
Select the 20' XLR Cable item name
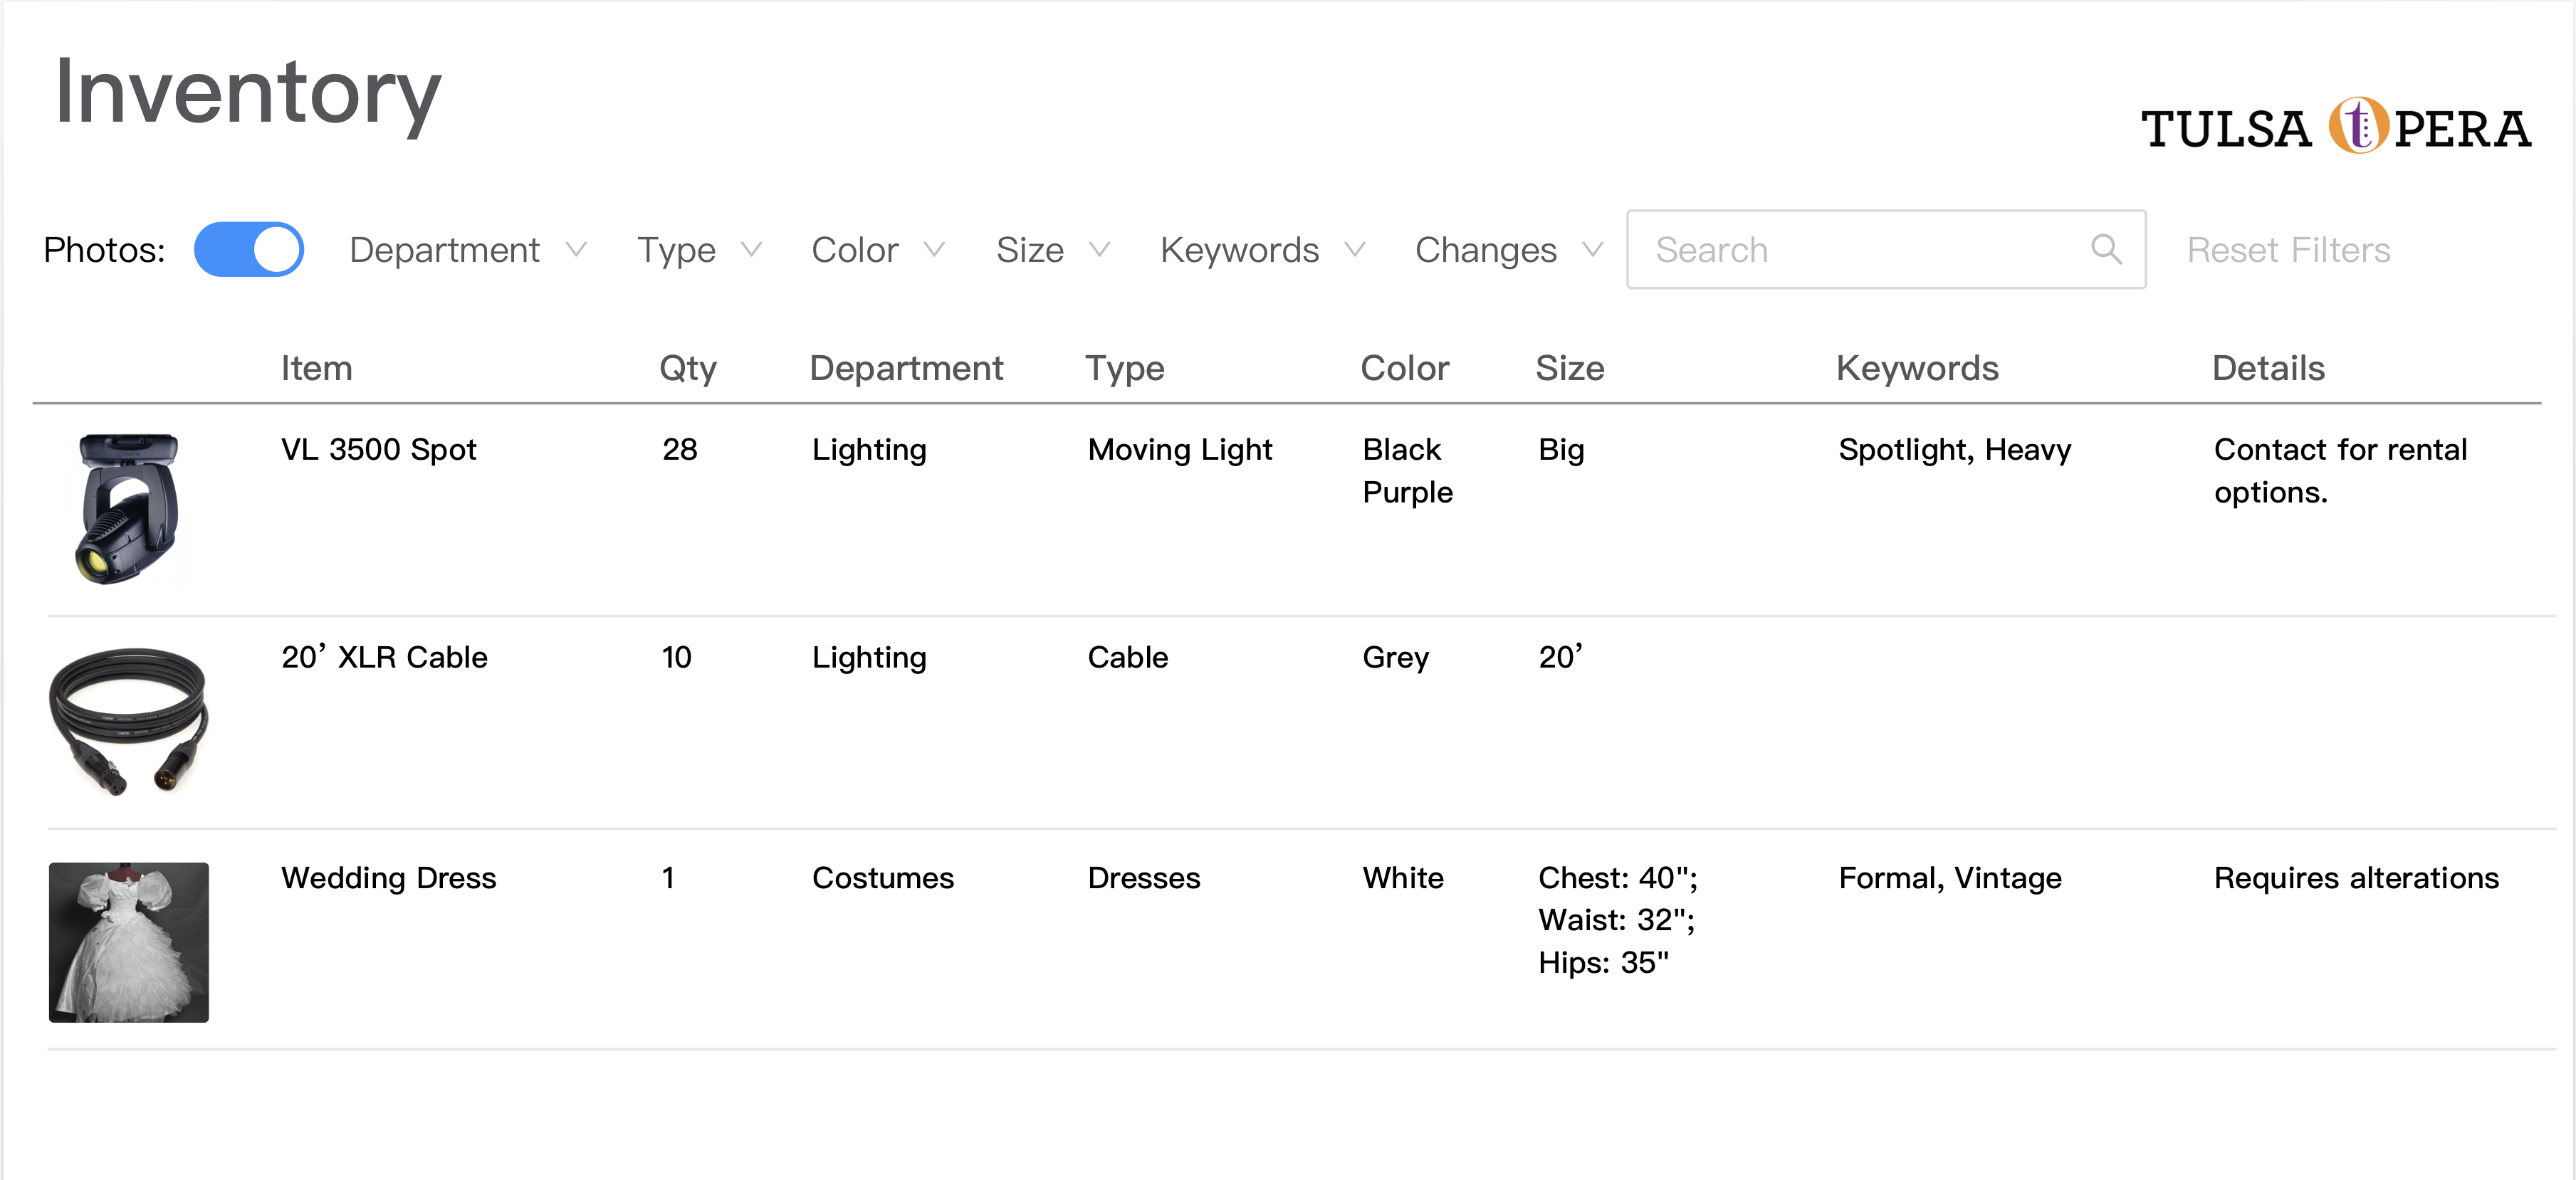pos(384,657)
